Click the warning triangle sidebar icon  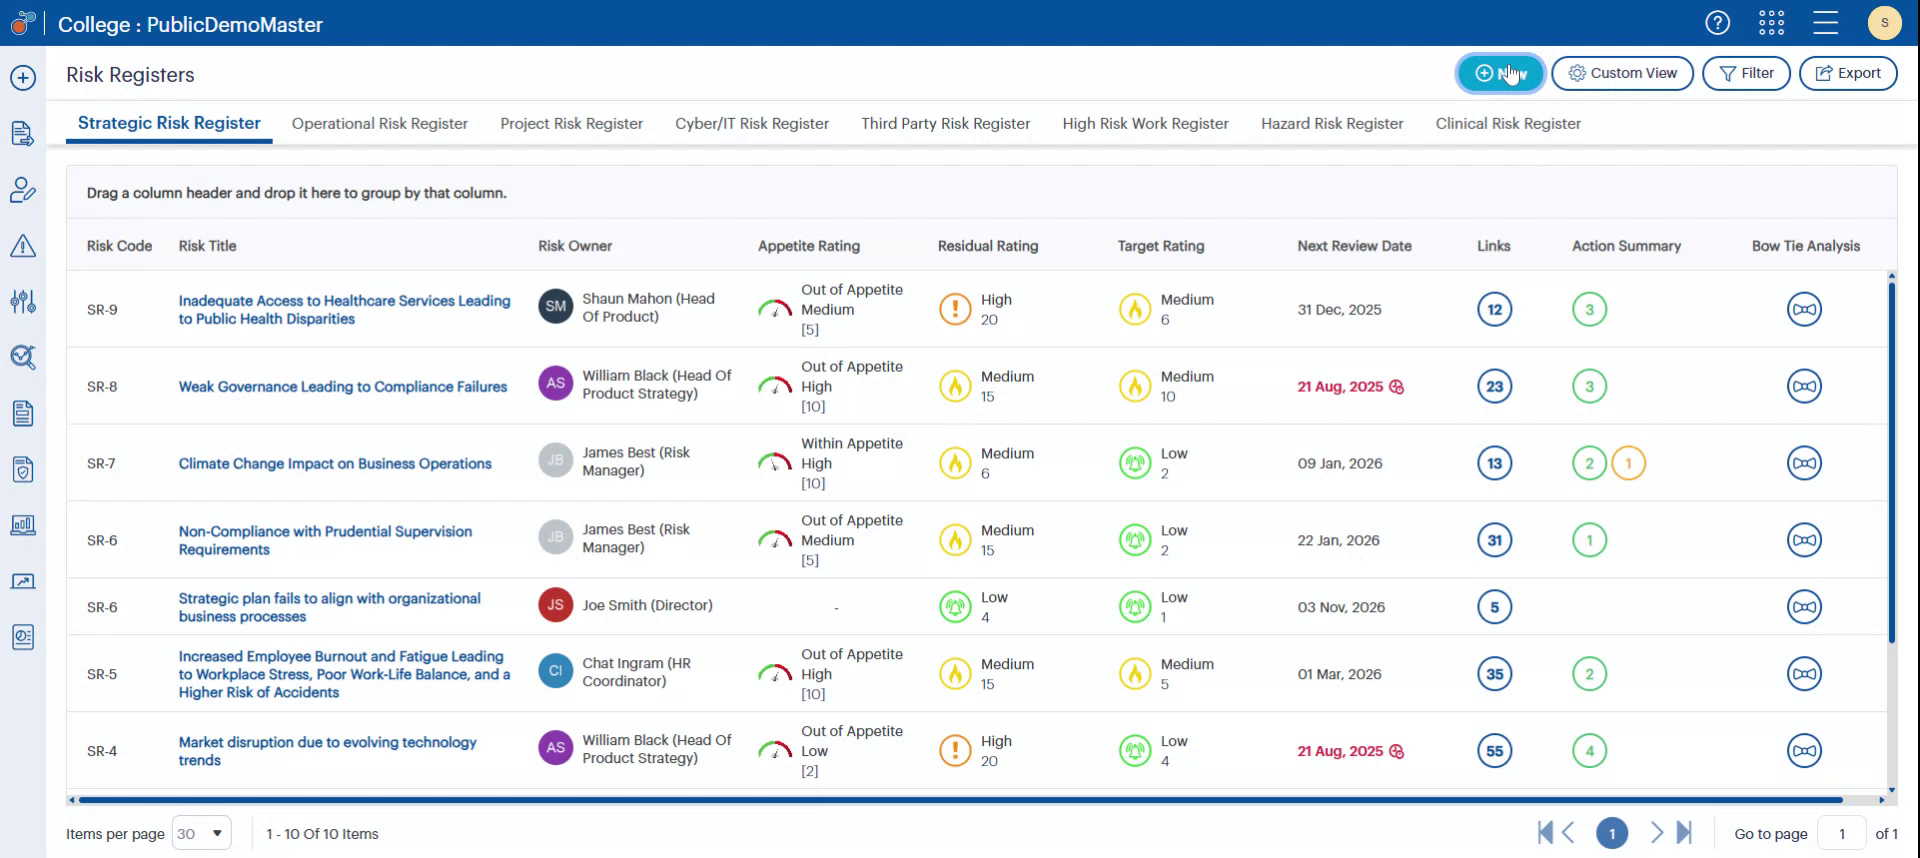tap(23, 246)
